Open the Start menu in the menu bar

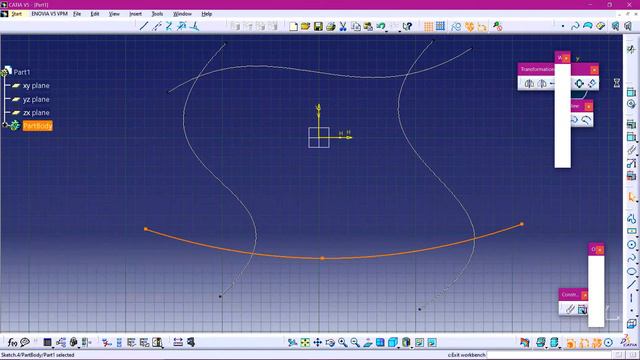(x=16, y=14)
